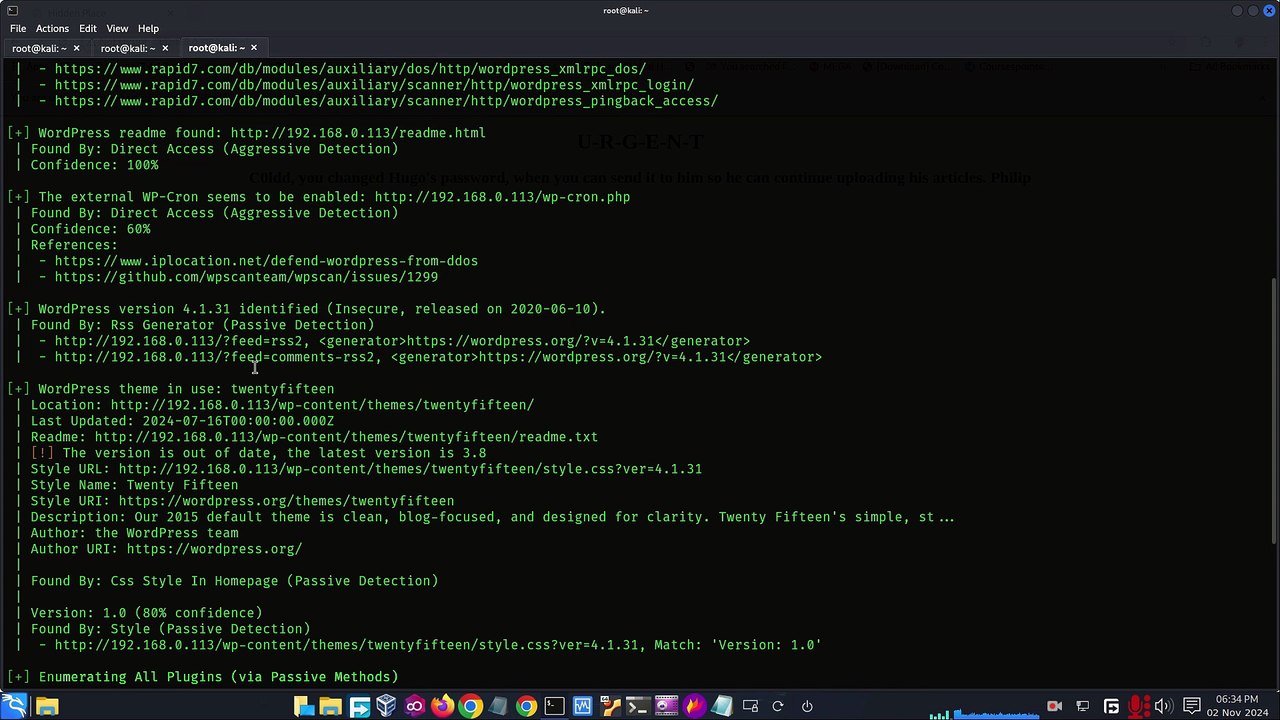
Task: Click 'Author: the WordPress team' text
Action: coord(134,533)
